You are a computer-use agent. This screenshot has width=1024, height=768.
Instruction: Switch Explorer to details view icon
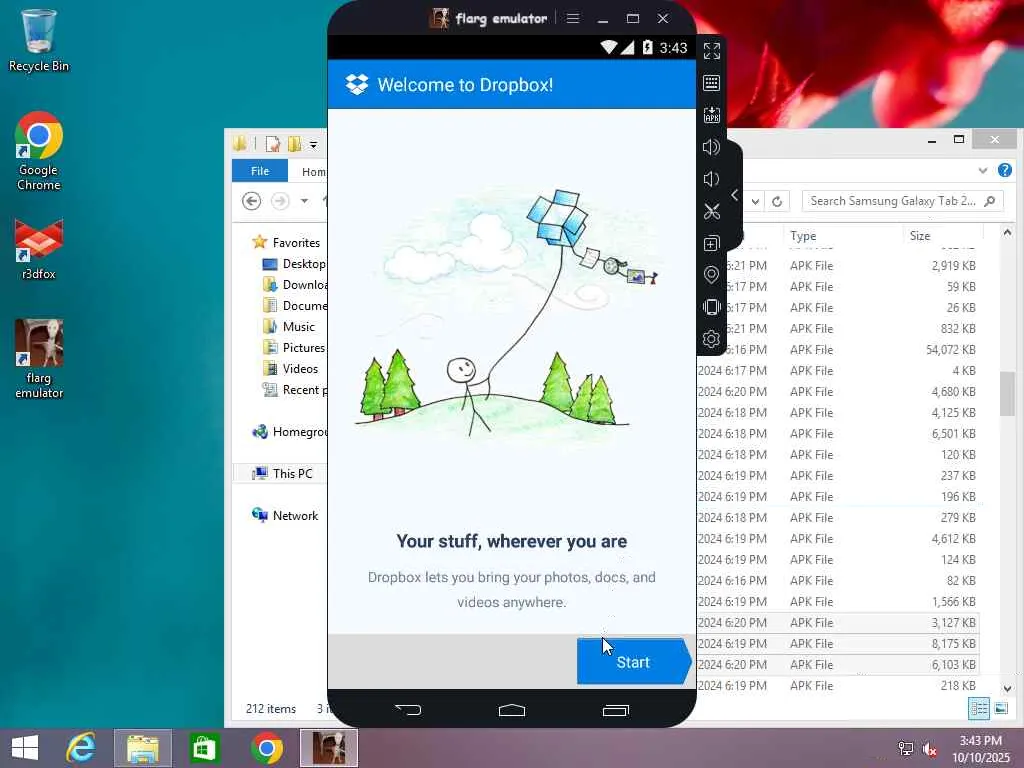click(x=978, y=709)
